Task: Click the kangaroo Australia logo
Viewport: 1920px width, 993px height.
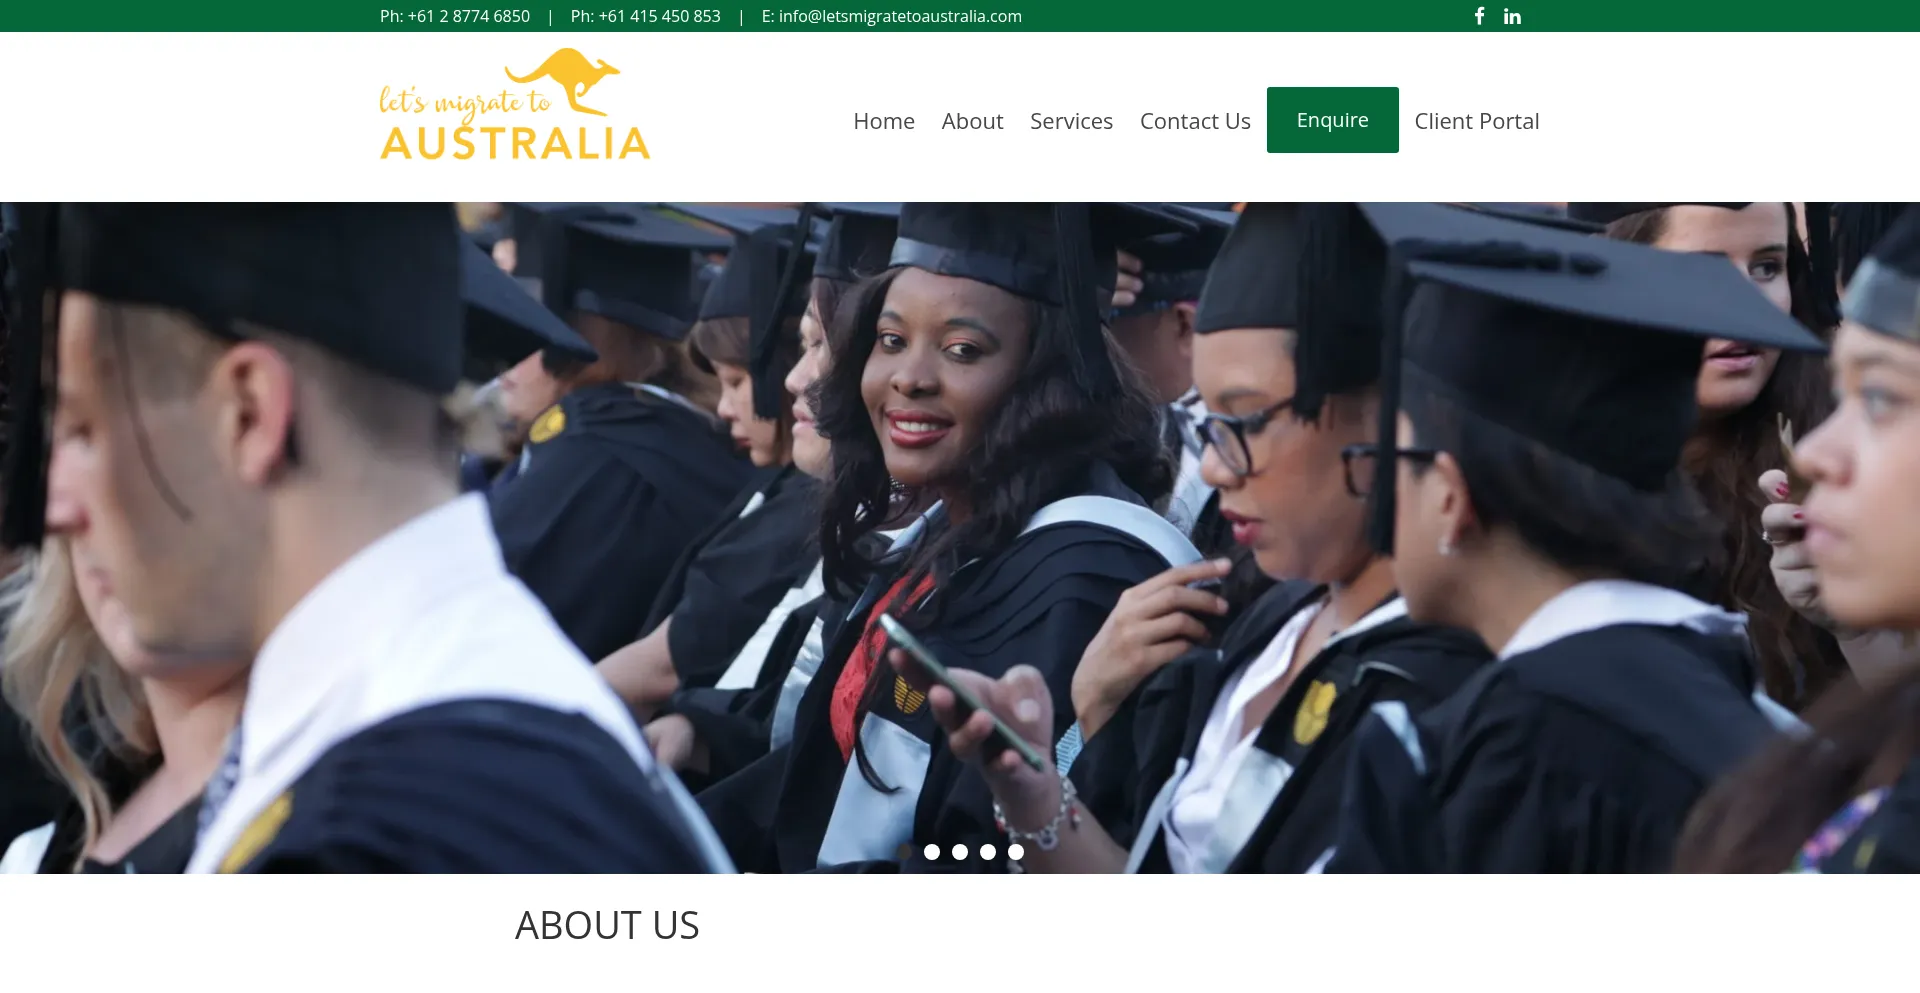Action: point(515,105)
